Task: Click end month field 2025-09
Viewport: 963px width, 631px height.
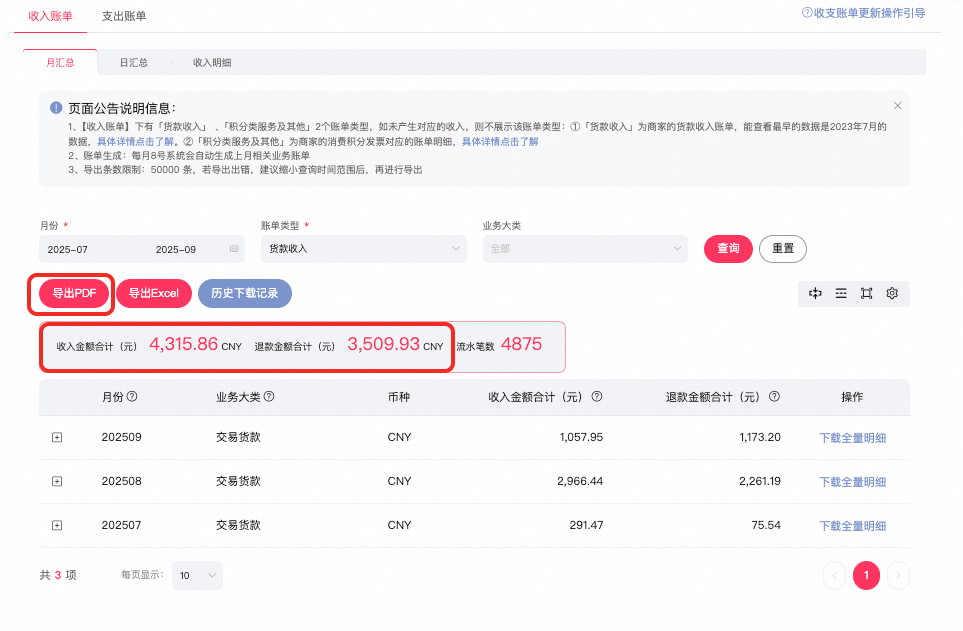Action: click(x=176, y=249)
